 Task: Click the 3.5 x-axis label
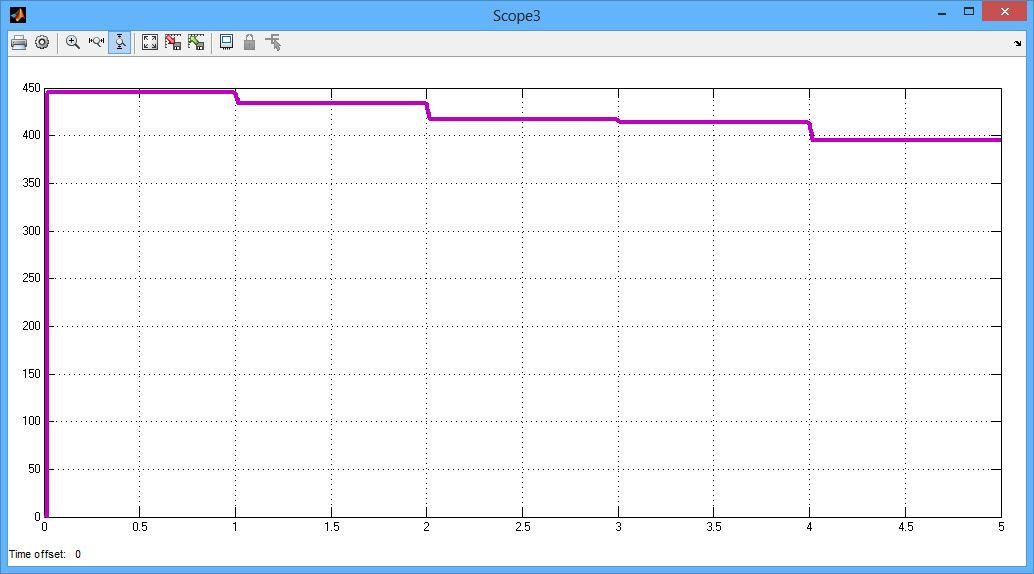point(714,527)
